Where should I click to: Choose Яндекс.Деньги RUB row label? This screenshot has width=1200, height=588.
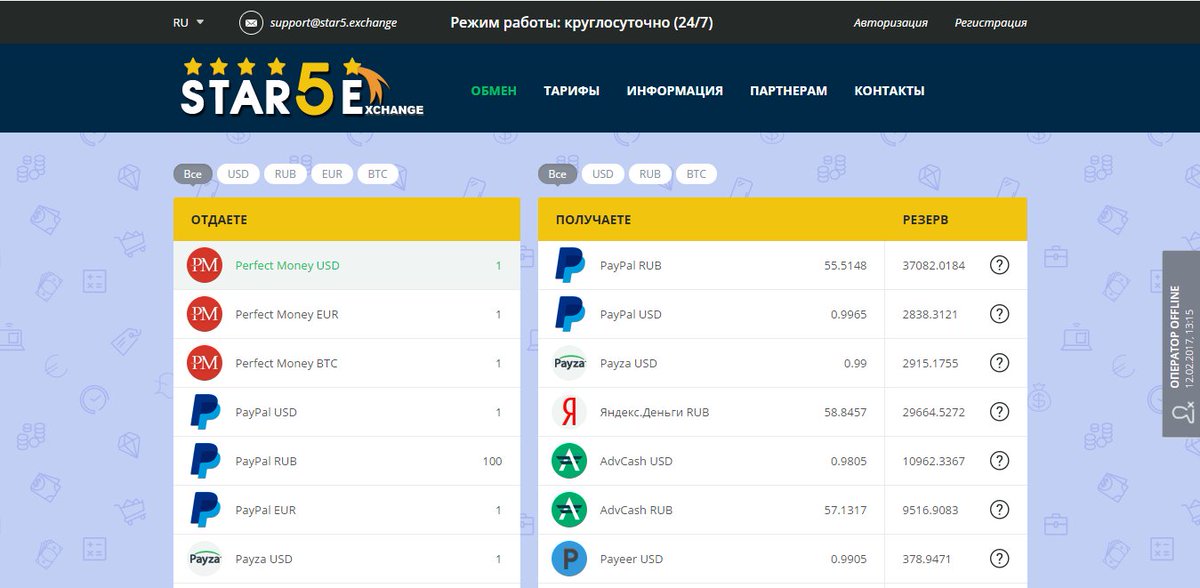click(655, 412)
